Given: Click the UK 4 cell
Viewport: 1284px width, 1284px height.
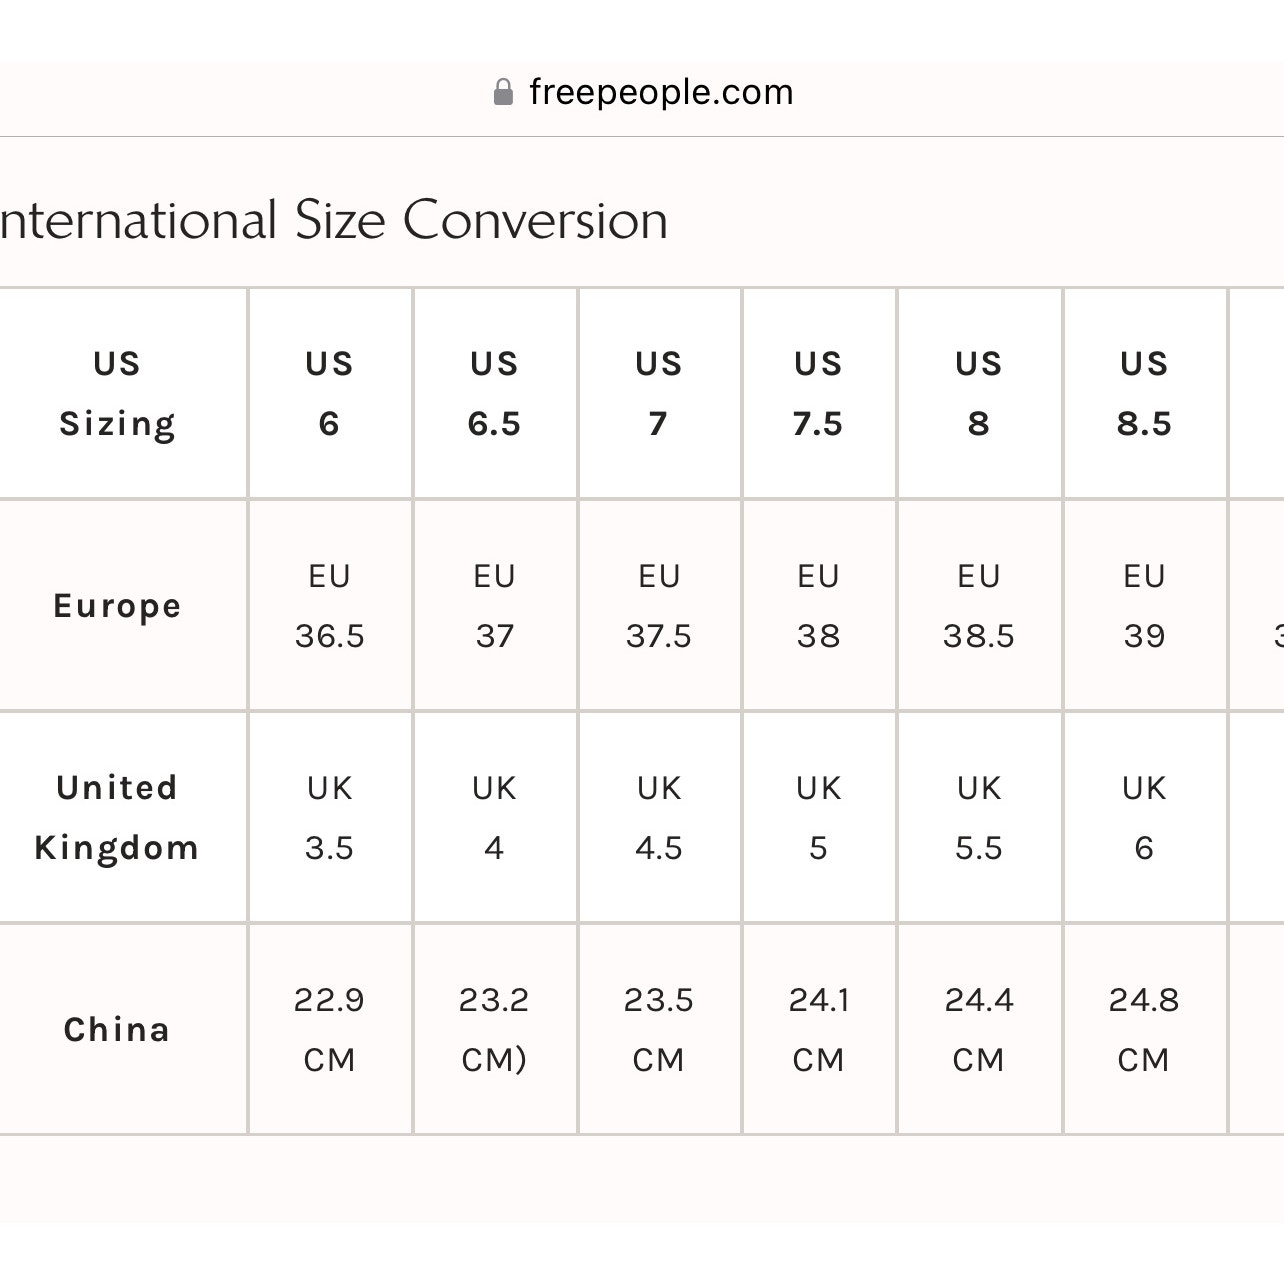Looking at the screenshot, I should point(495,818).
